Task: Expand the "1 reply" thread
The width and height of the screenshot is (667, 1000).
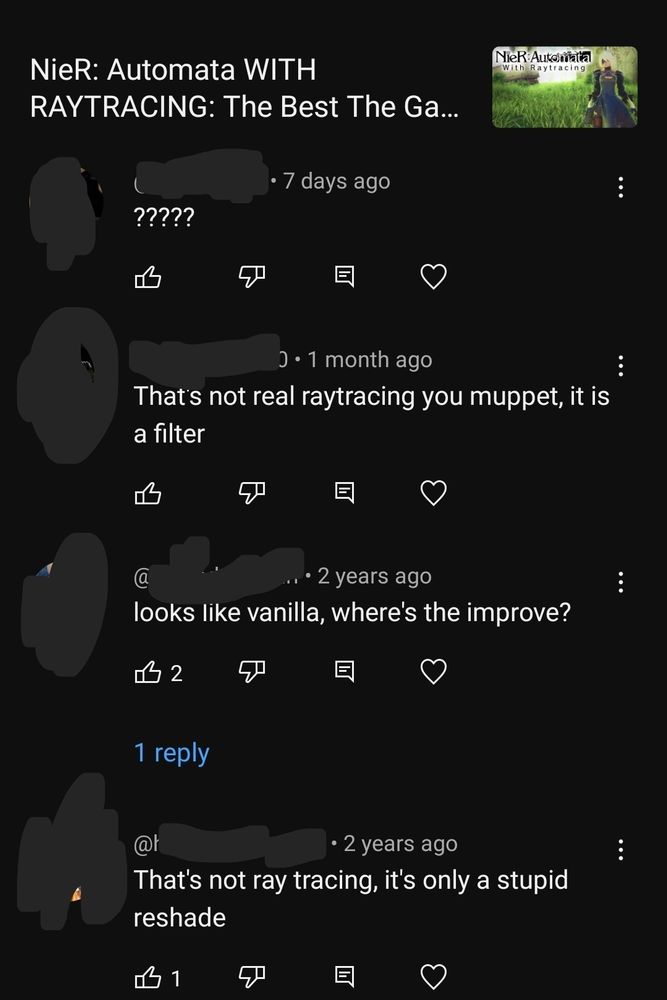Action: [172, 753]
